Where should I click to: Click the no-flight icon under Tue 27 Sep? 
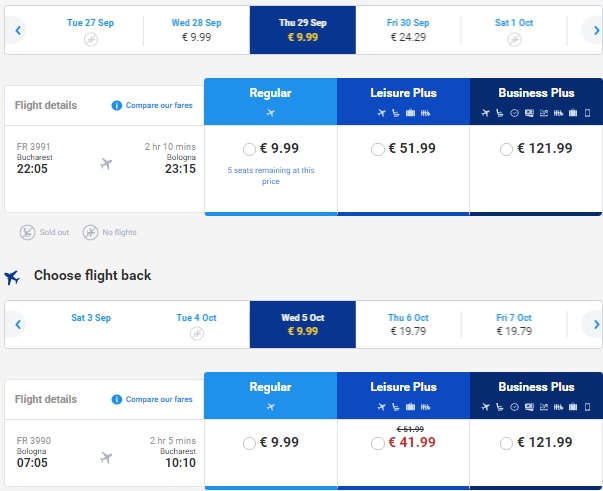pos(91,40)
